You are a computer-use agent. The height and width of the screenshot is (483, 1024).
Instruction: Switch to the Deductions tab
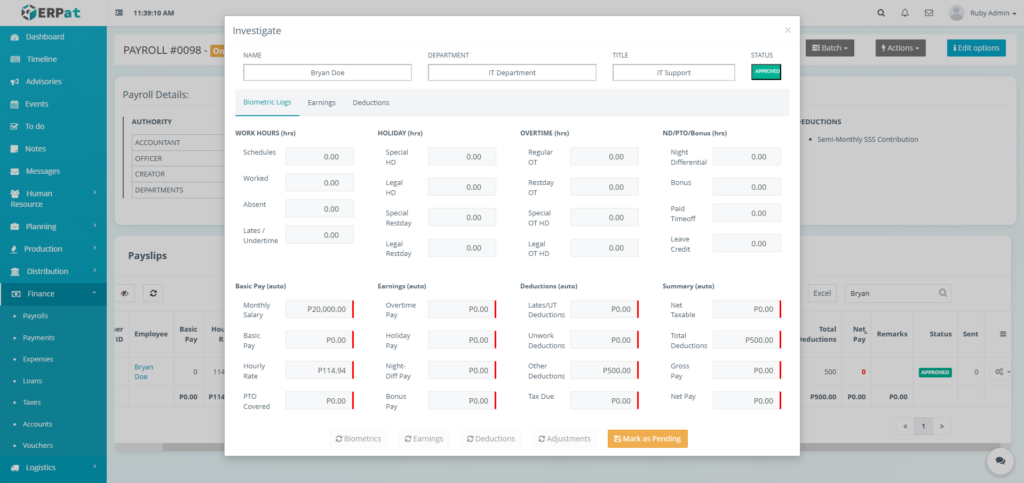point(370,102)
